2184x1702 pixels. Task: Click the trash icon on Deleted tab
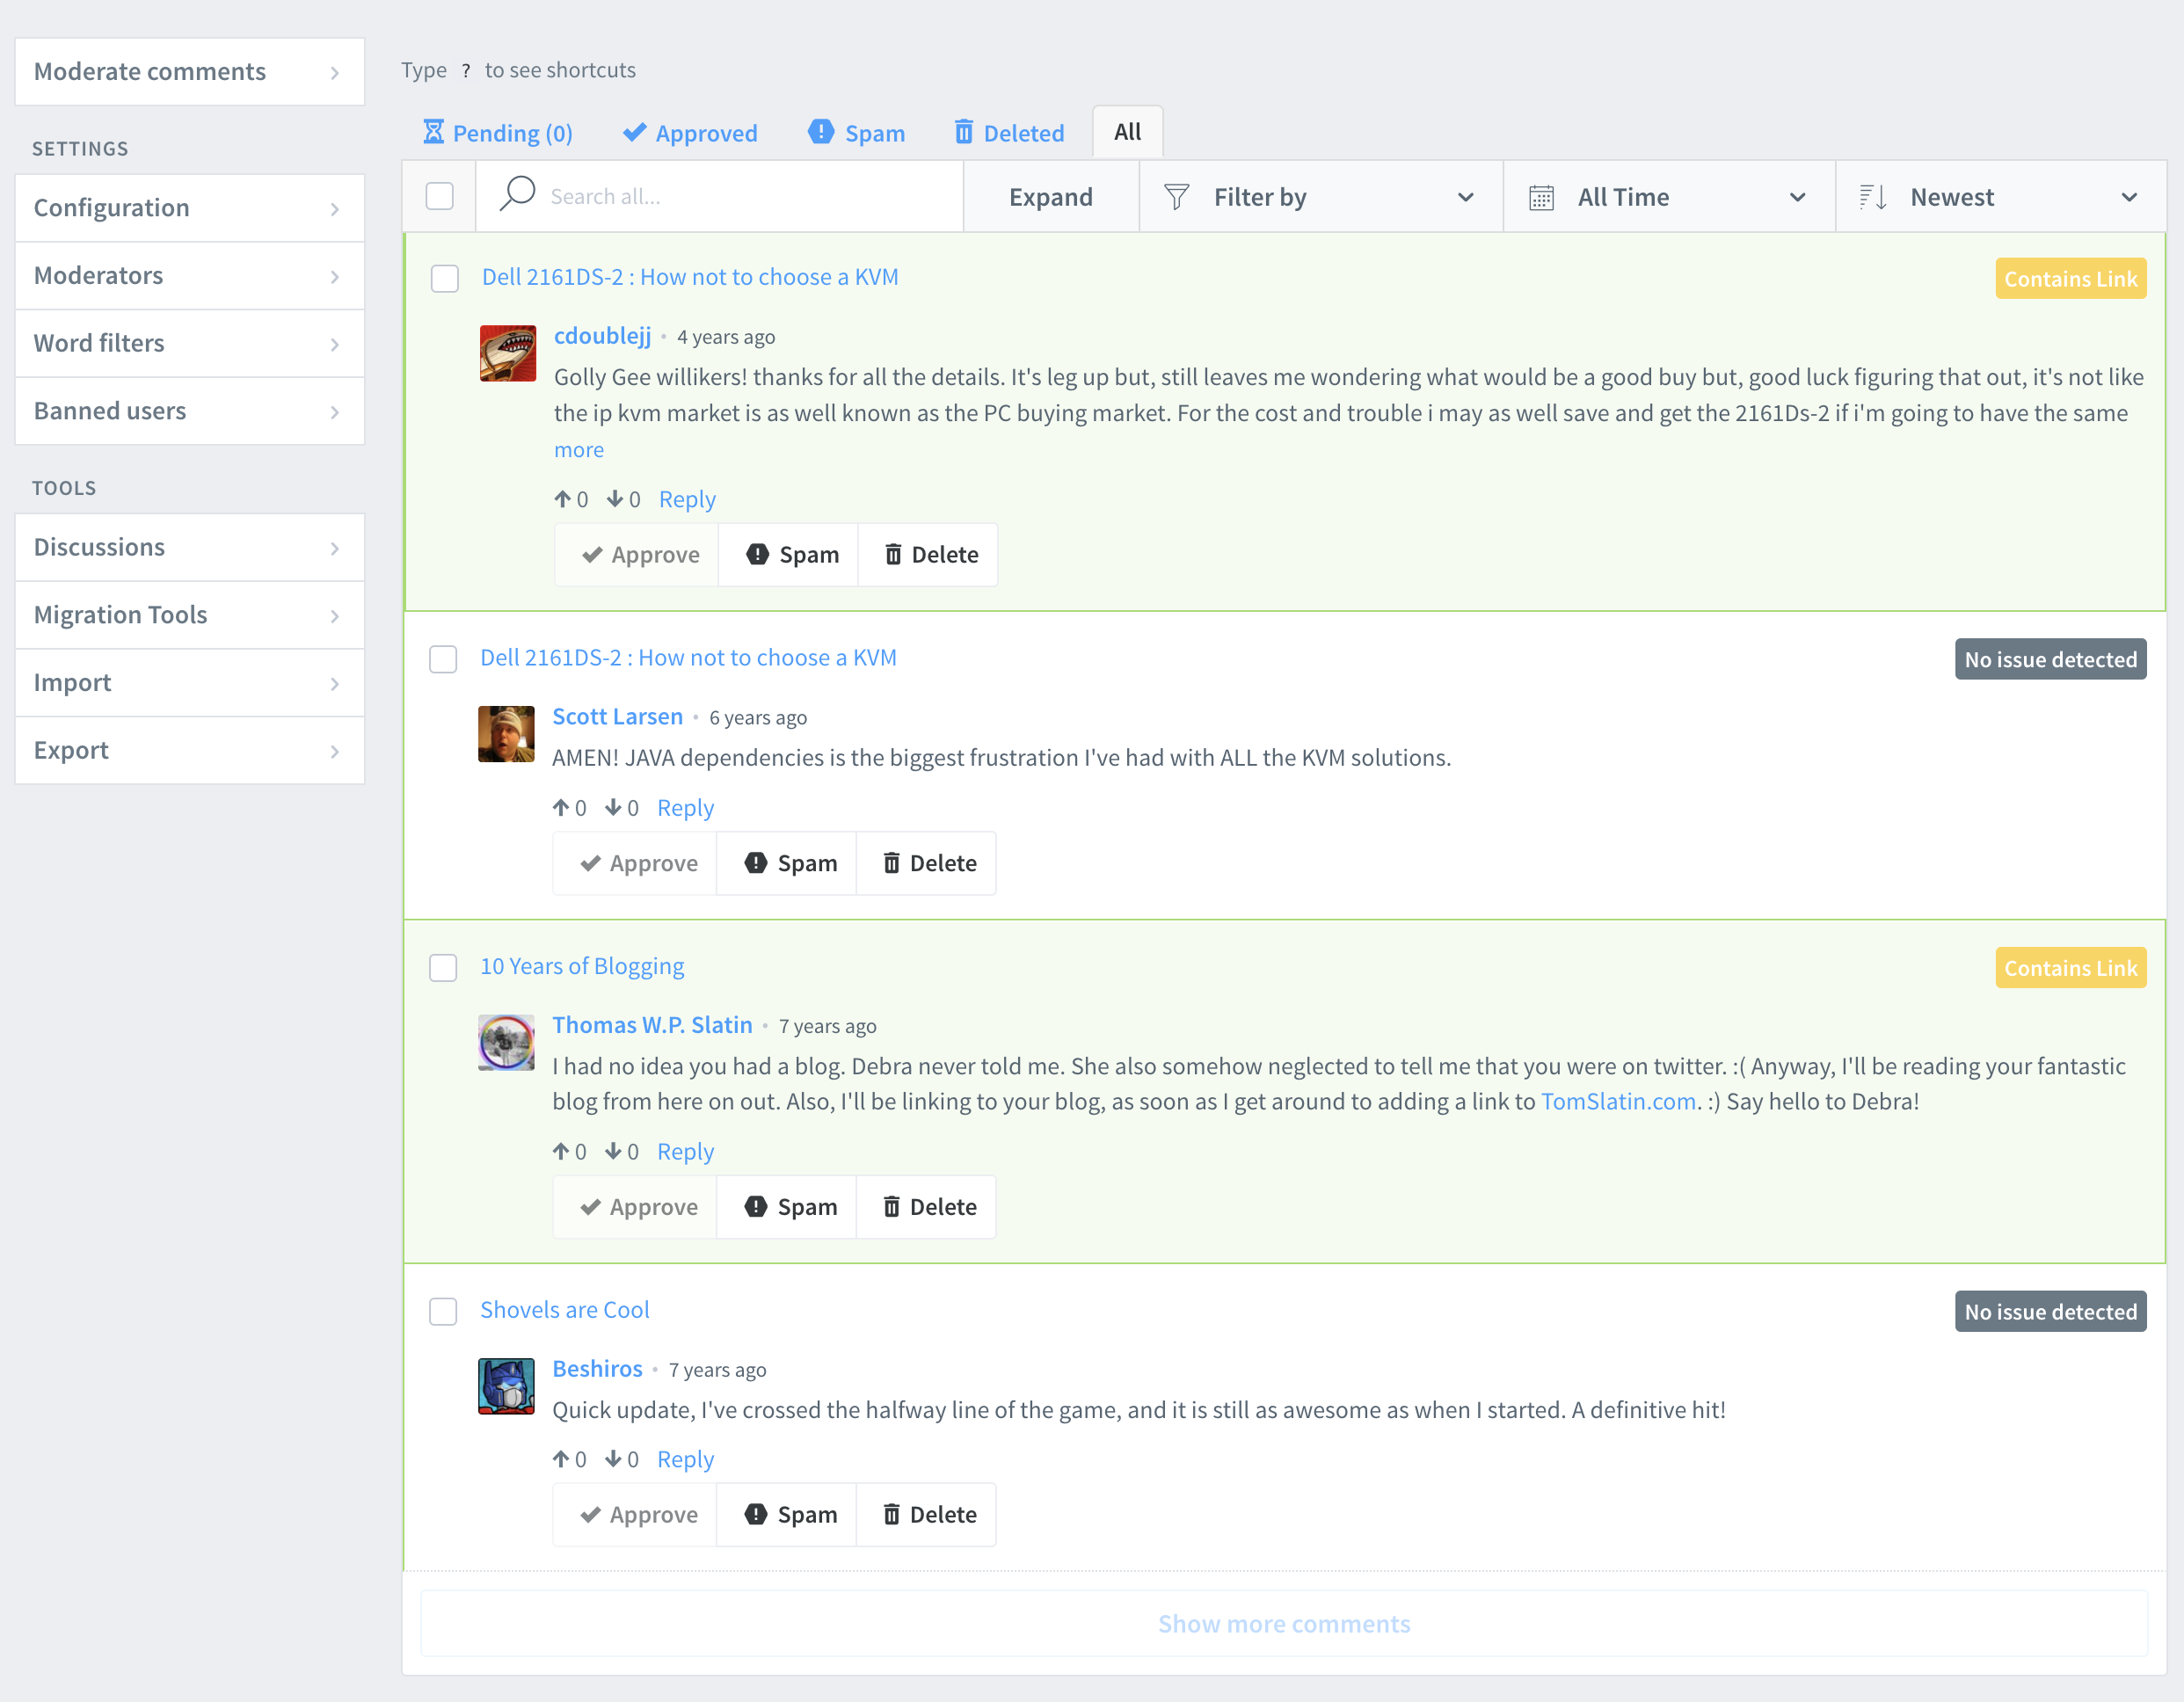(963, 132)
